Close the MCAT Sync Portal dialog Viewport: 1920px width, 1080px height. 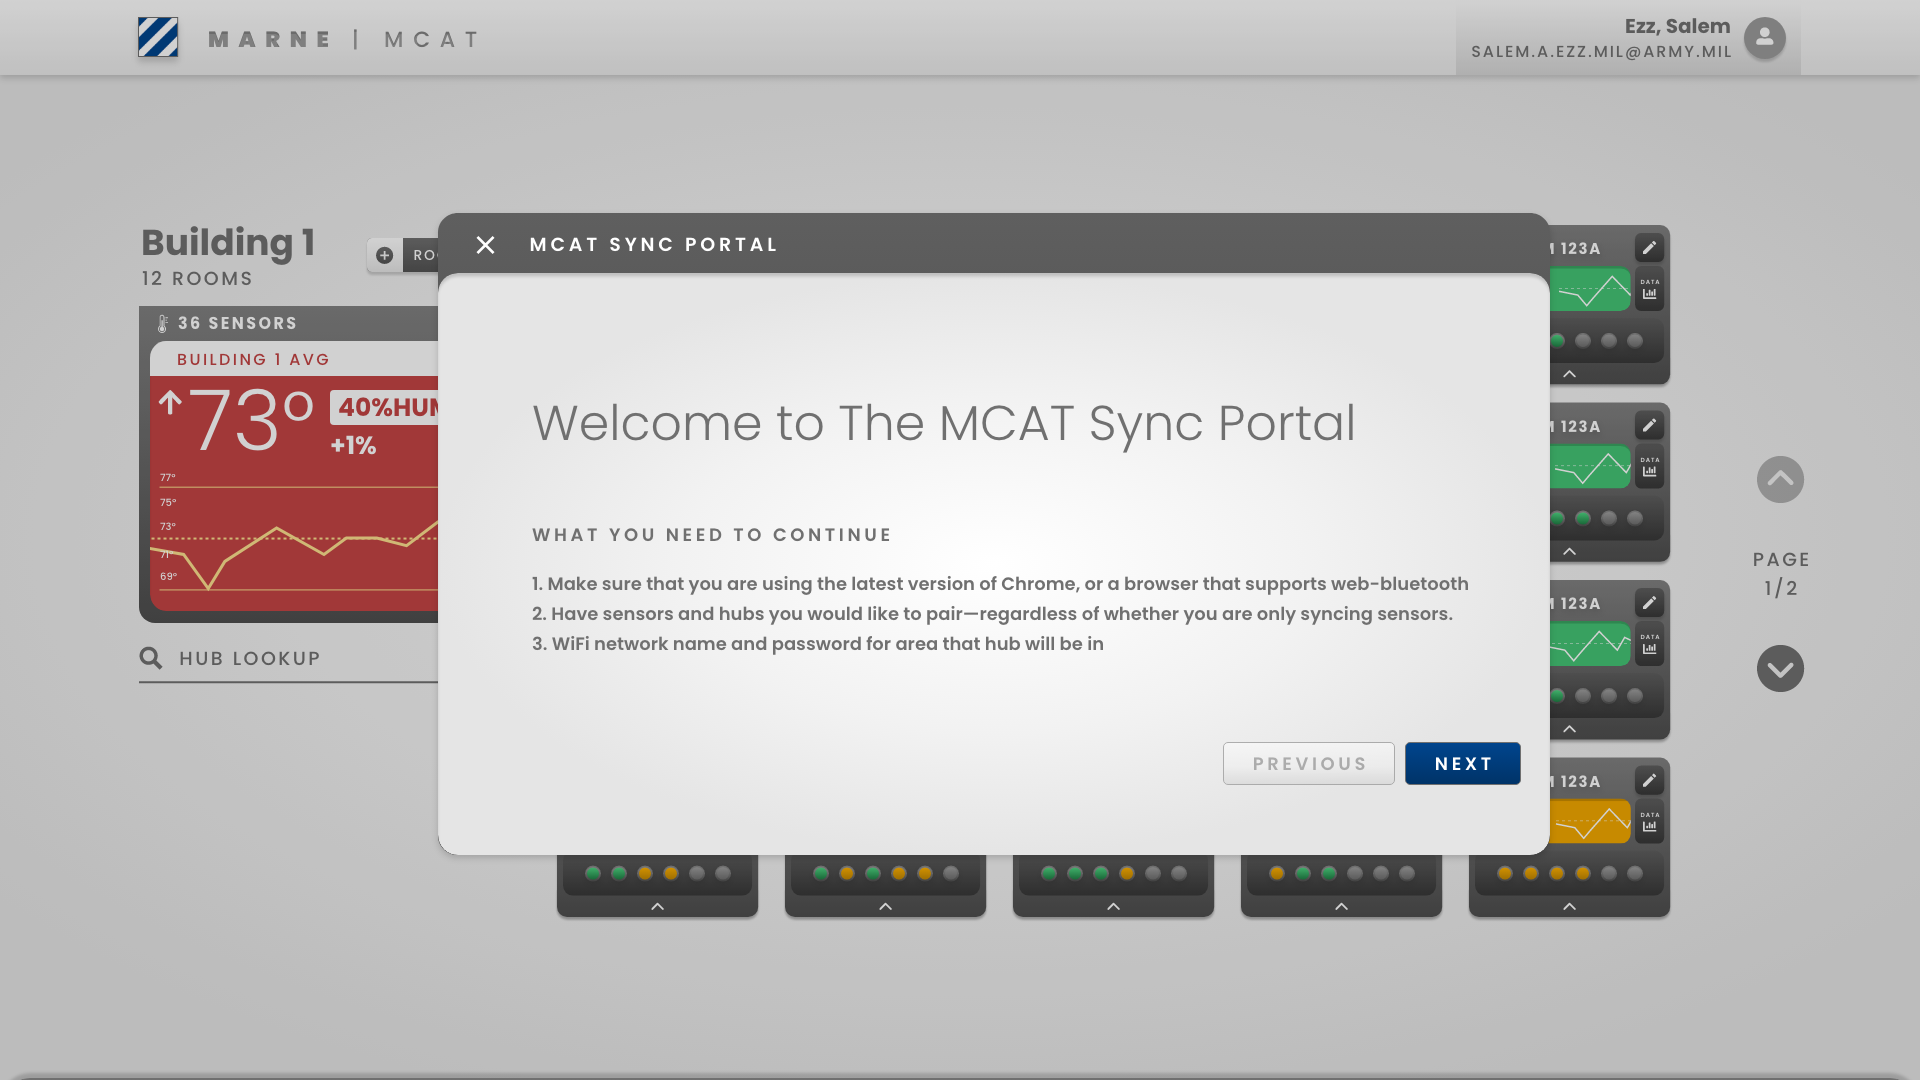485,245
